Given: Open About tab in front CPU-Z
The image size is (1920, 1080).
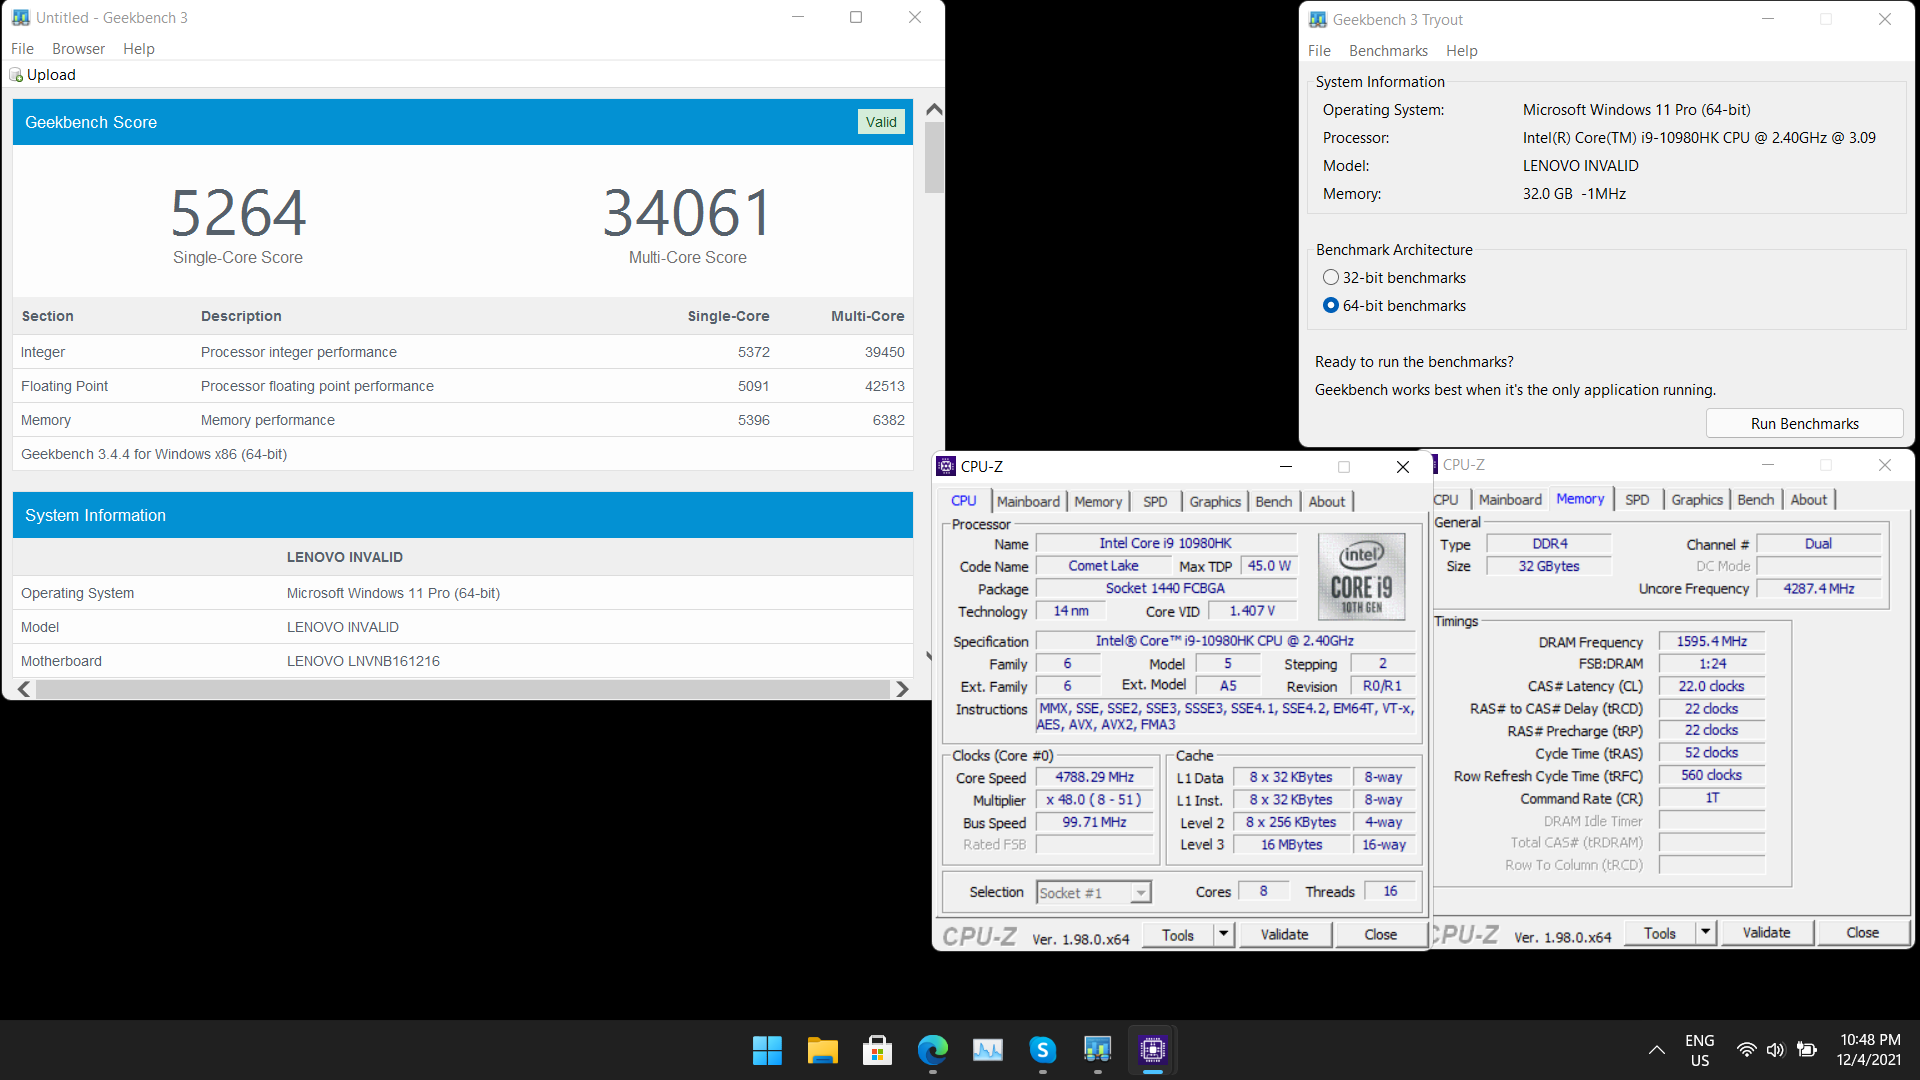Looking at the screenshot, I should click(x=1327, y=502).
